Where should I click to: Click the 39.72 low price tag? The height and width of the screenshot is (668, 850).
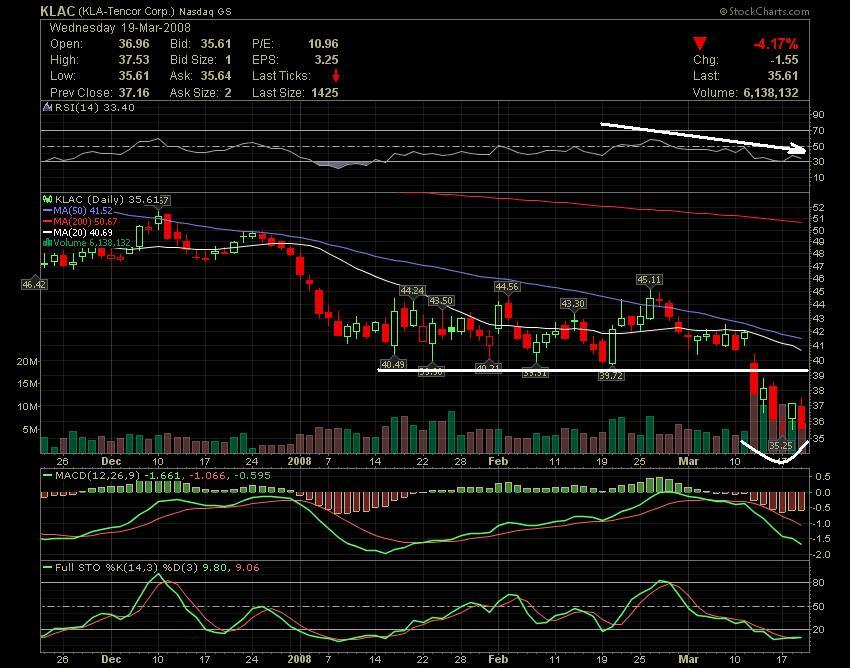[x=611, y=375]
